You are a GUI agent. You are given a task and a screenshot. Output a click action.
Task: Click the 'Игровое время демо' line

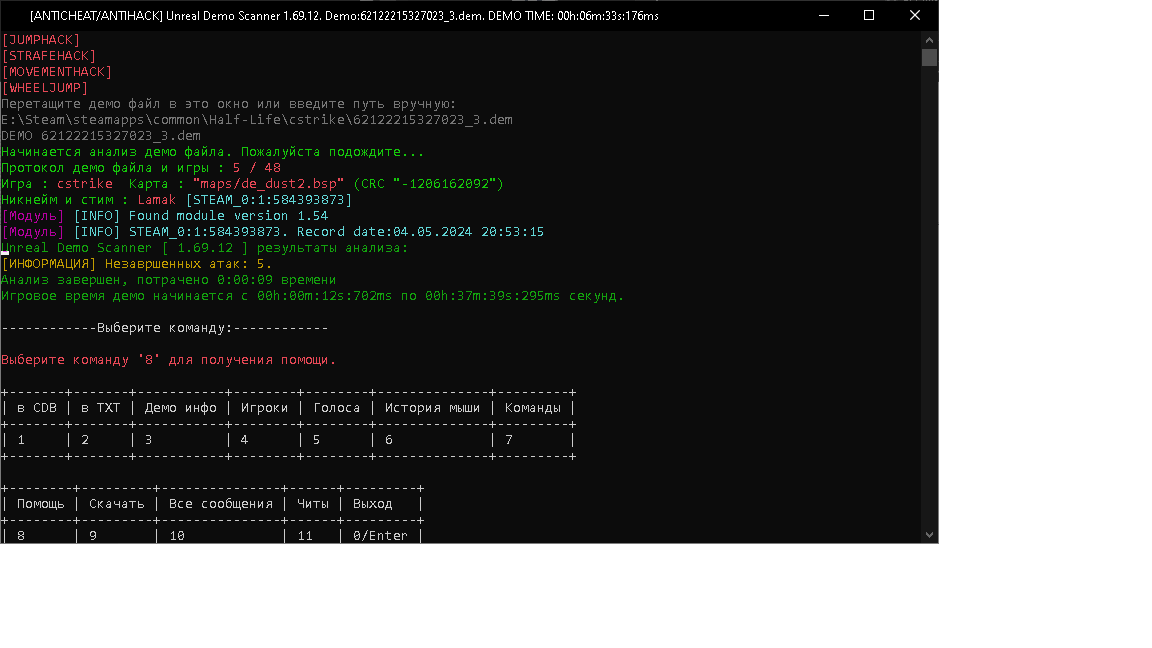click(313, 296)
